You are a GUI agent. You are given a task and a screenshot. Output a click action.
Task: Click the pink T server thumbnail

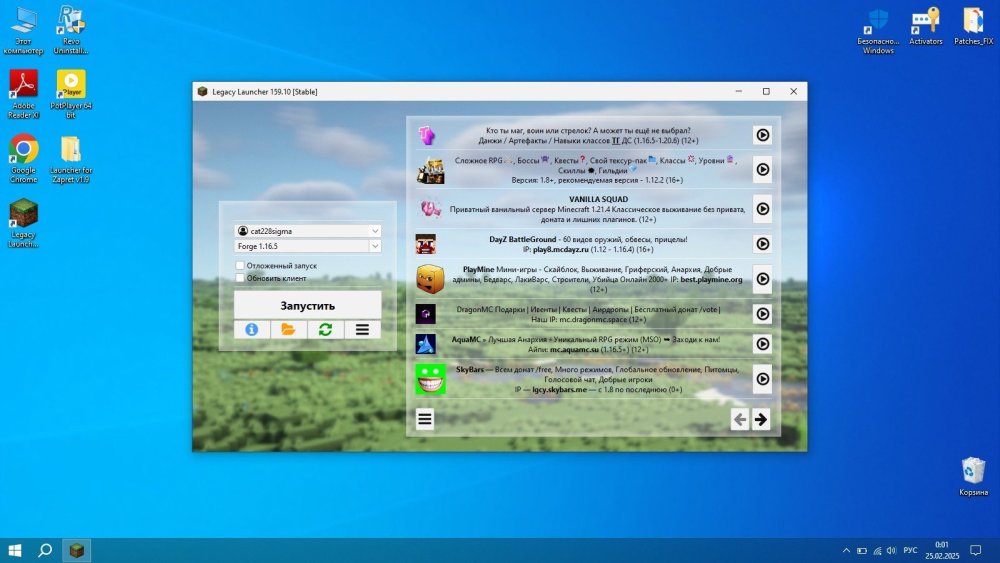427,135
